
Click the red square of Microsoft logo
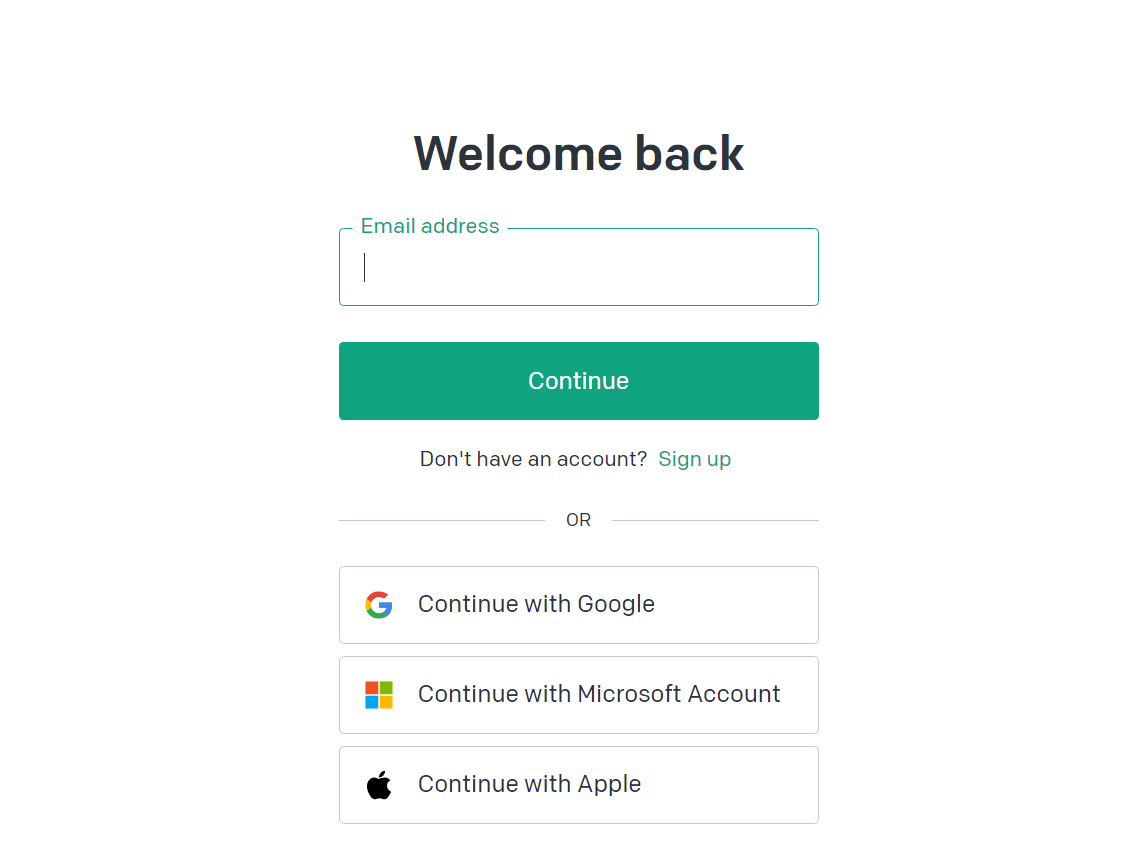tap(372, 687)
